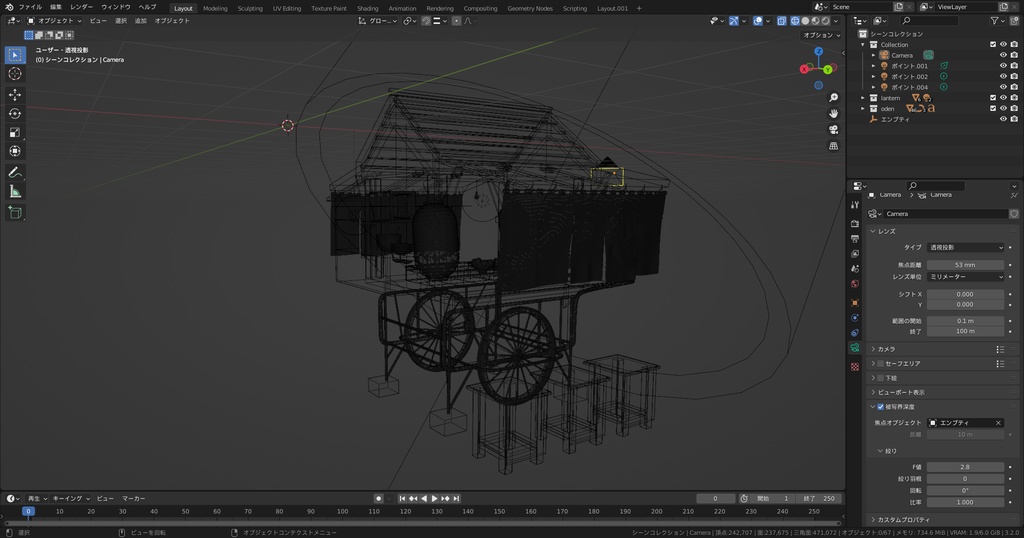
Task: Expand the カメラ panel section
Action: [x=886, y=349]
